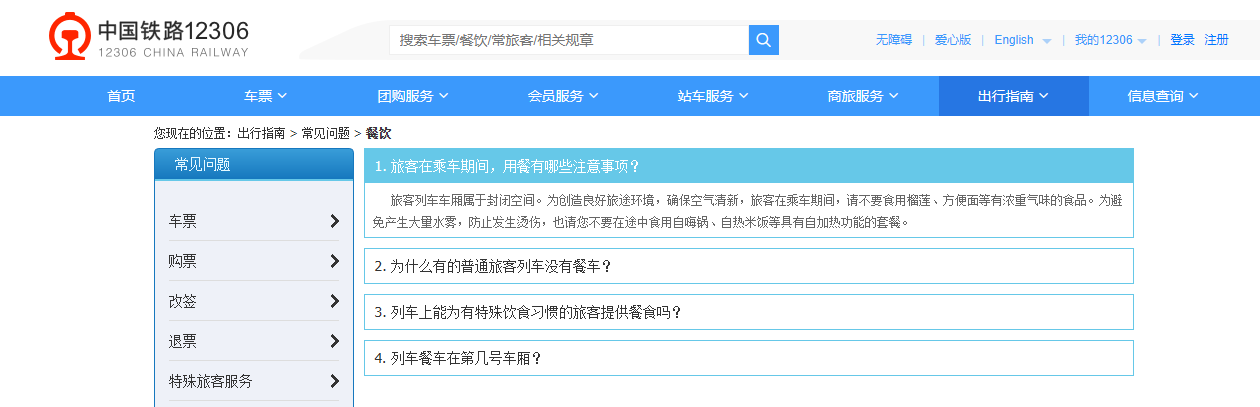Click the search box for tickets and dining

[569, 40]
